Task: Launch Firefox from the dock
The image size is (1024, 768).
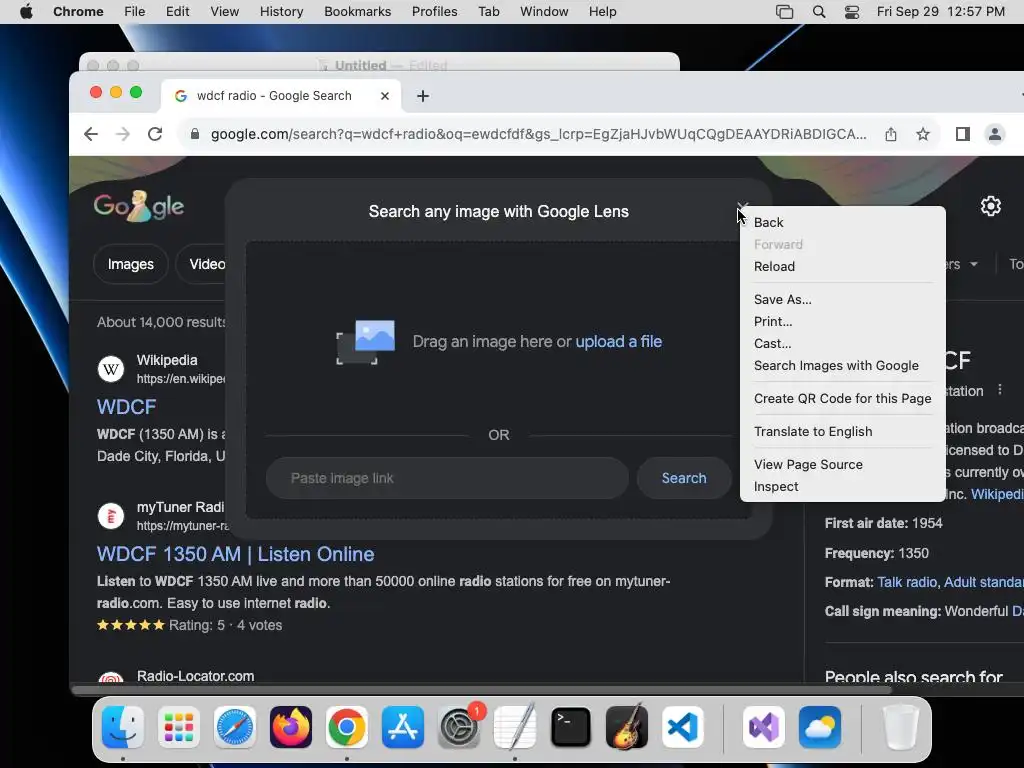Action: coord(291,727)
